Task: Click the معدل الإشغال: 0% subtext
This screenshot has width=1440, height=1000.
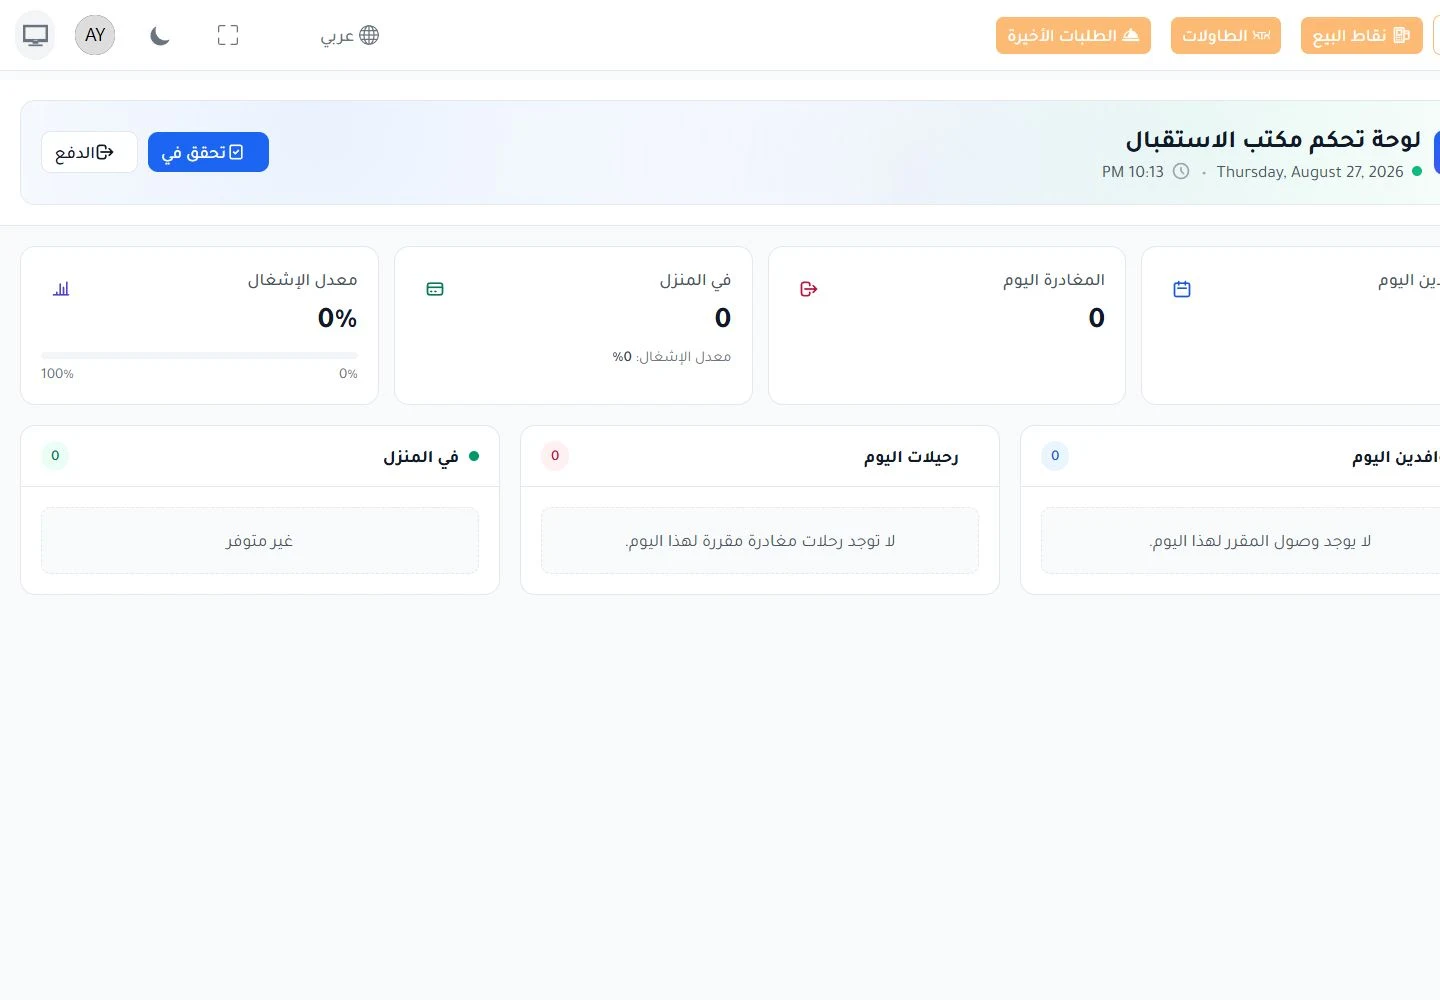Action: 672,356
